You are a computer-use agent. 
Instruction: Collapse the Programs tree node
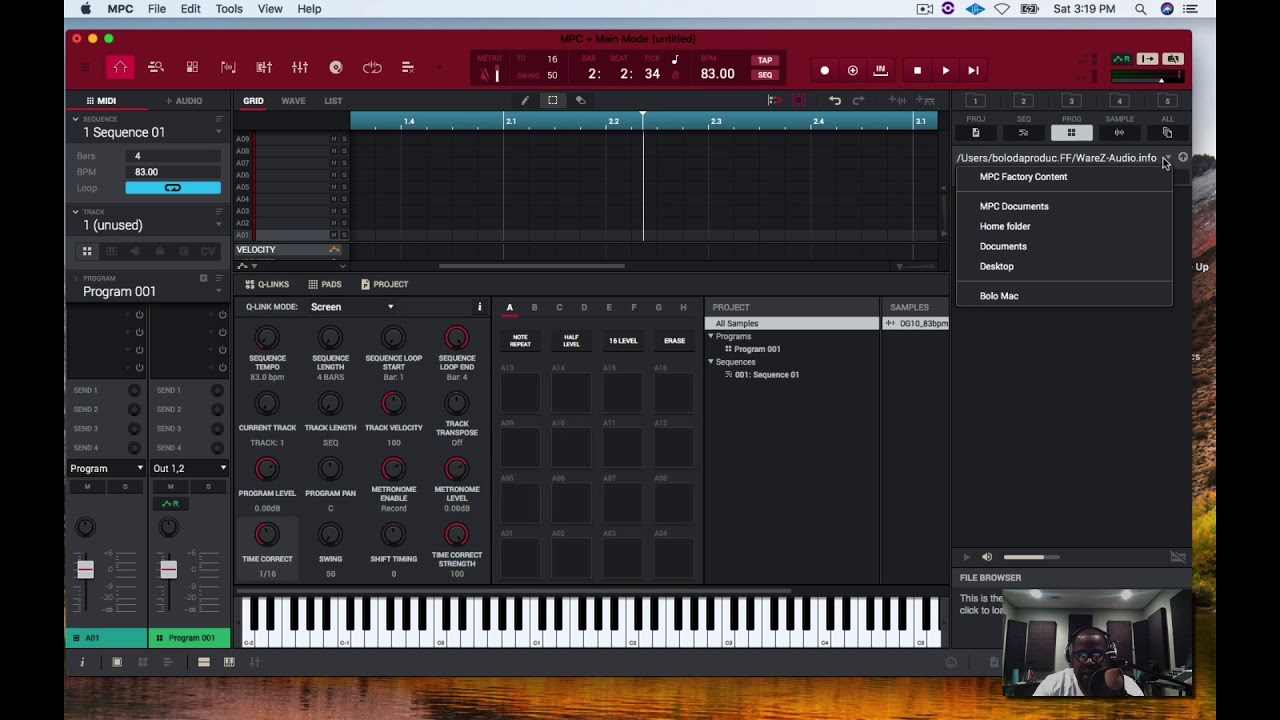tap(711, 336)
